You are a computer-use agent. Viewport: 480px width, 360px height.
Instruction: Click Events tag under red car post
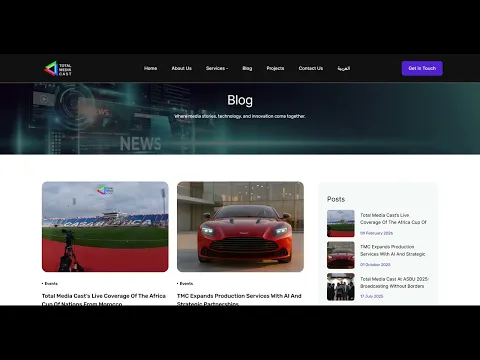point(185,284)
